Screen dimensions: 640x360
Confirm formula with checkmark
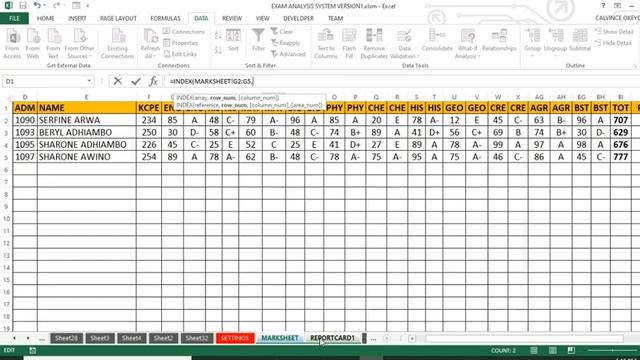[x=136, y=81]
